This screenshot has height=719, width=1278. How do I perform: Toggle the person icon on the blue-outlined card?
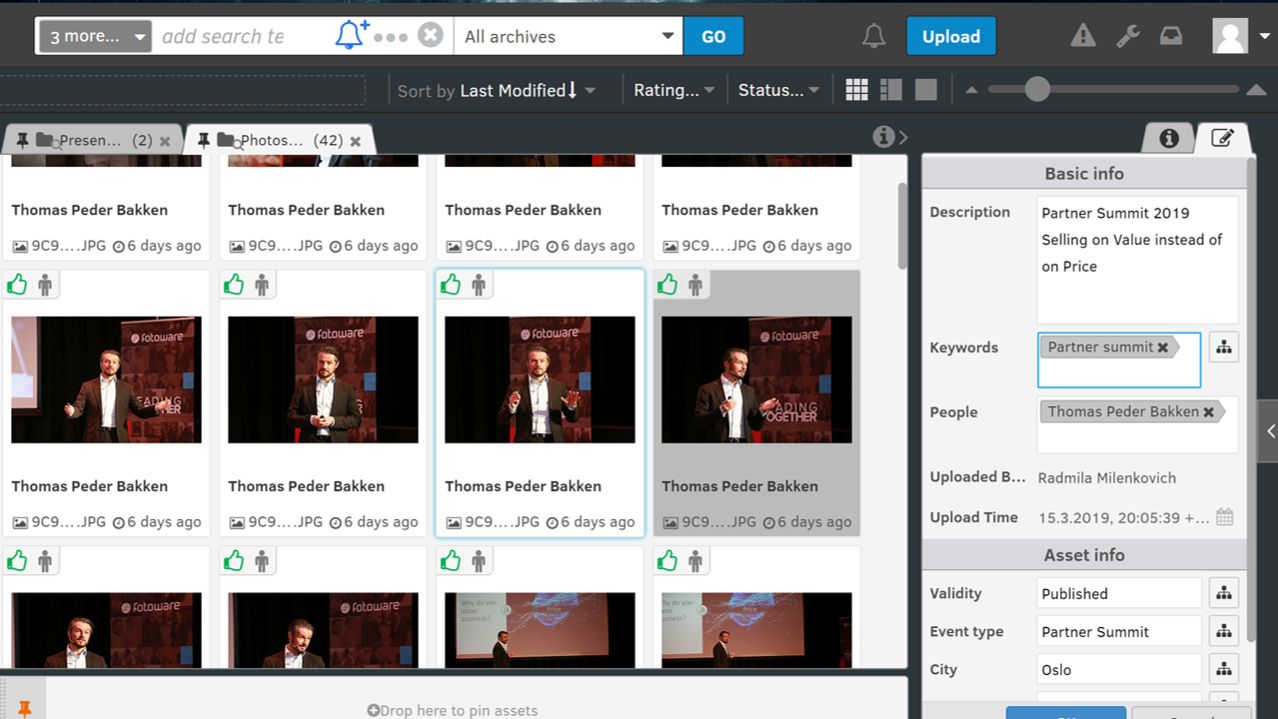pyautogui.click(x=479, y=285)
